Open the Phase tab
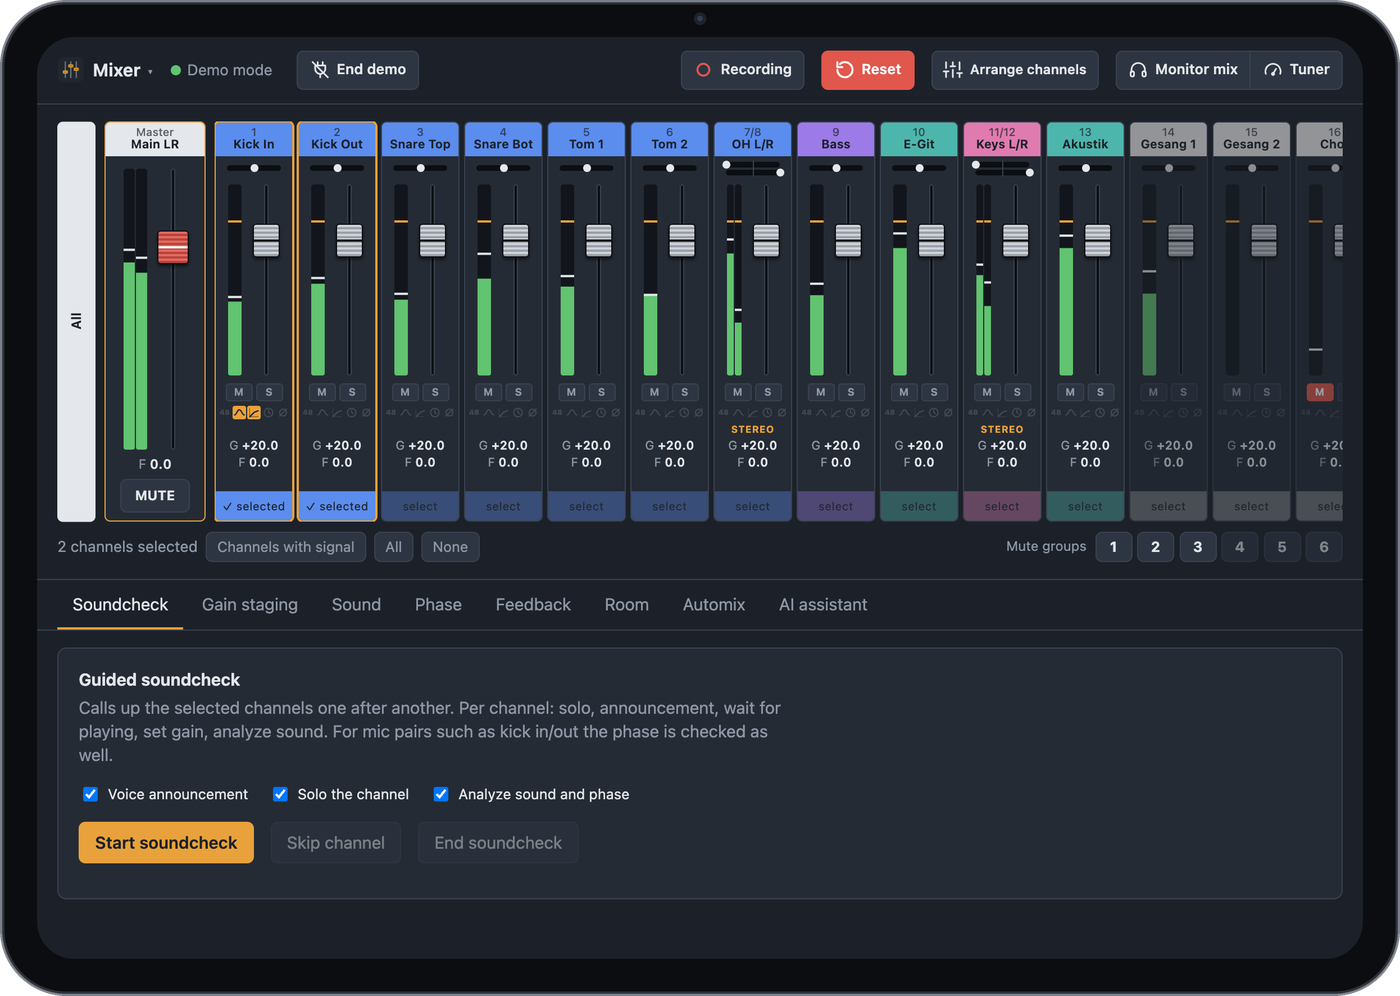The width and height of the screenshot is (1400, 996). coord(438,605)
